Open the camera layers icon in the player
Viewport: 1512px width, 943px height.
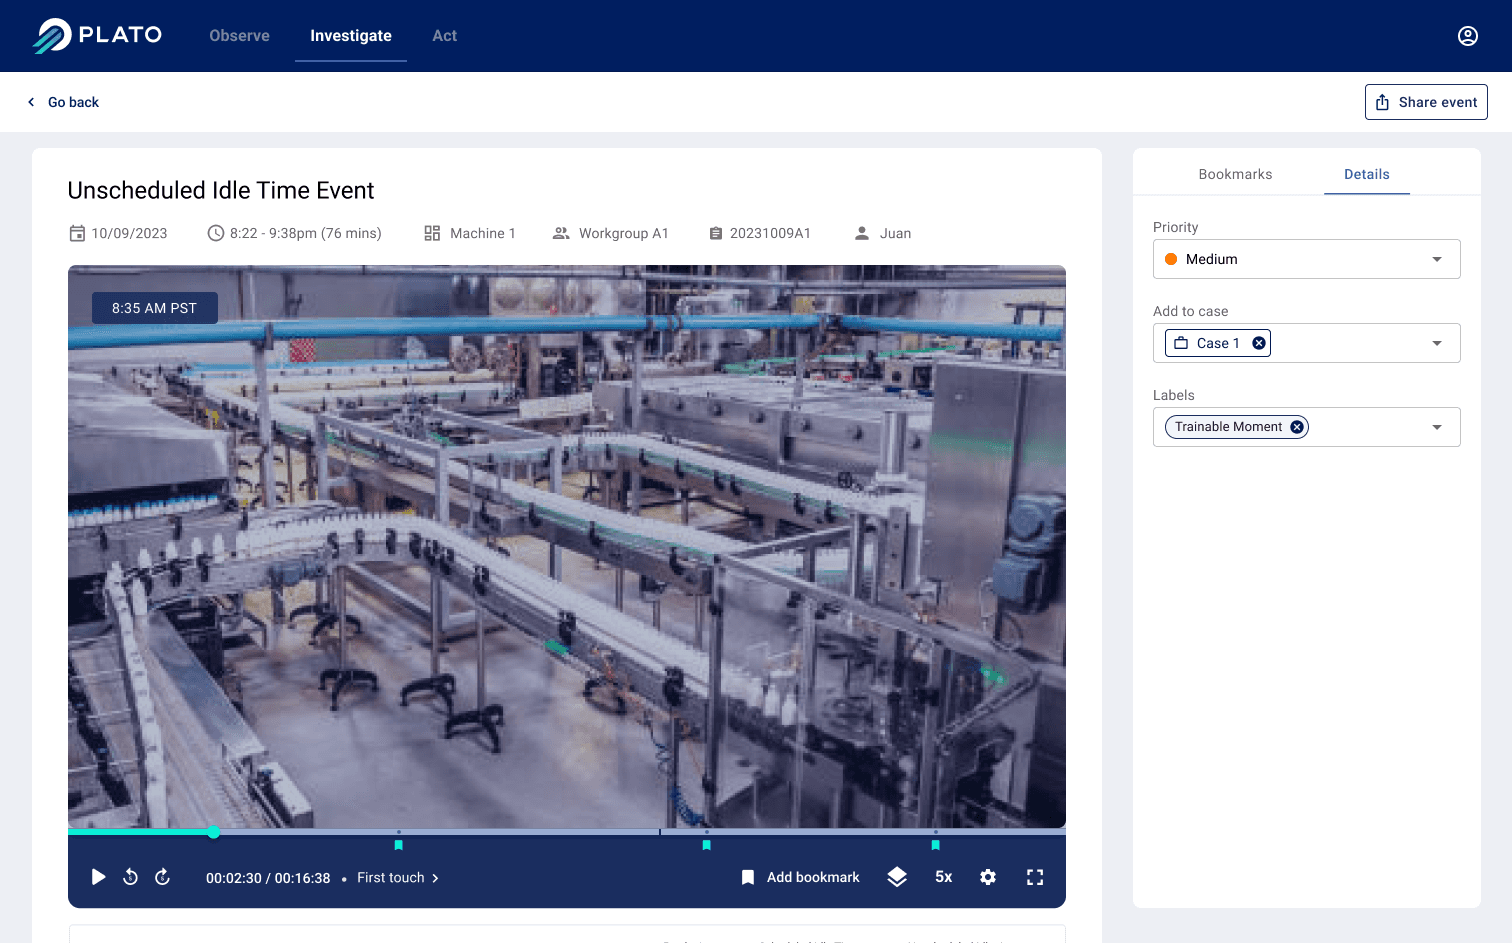pyautogui.click(x=896, y=877)
